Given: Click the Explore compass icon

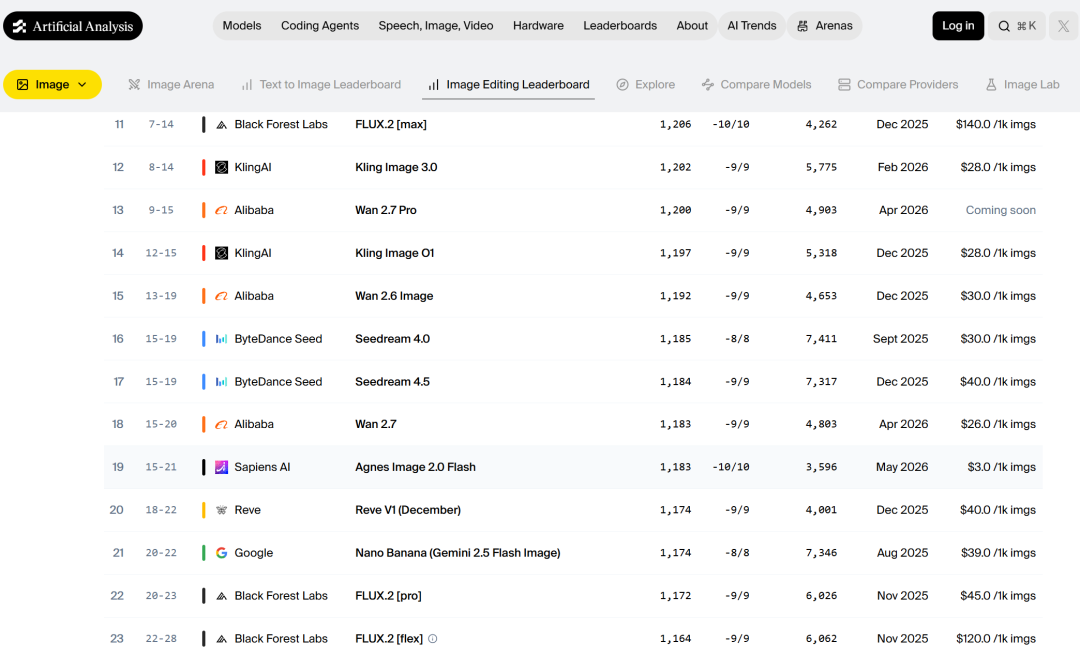Looking at the screenshot, I should (623, 85).
